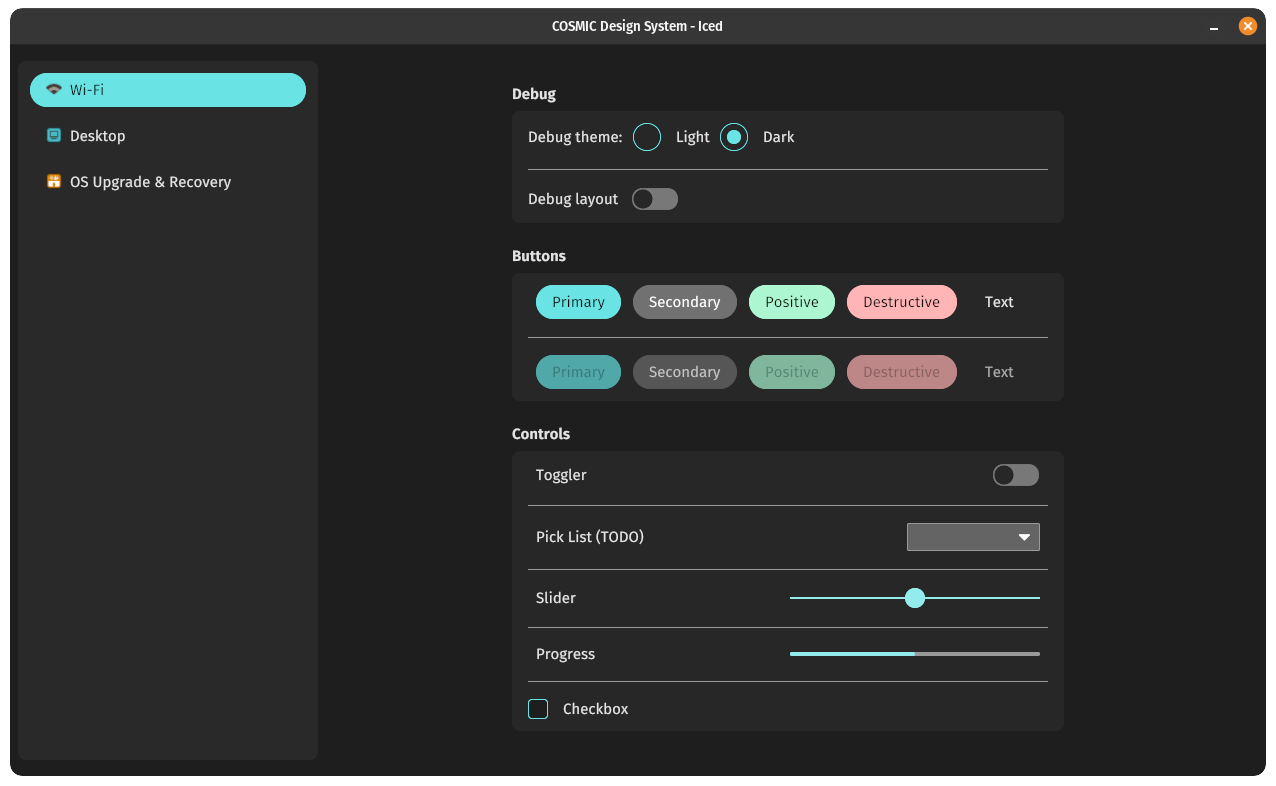Click the enabled Primary button
The height and width of the screenshot is (786, 1276).
coord(578,302)
